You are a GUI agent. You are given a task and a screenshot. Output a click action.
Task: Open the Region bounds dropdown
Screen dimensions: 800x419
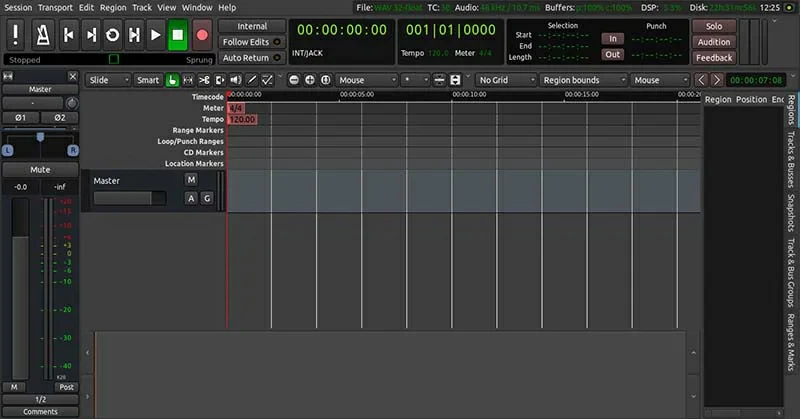coord(583,80)
